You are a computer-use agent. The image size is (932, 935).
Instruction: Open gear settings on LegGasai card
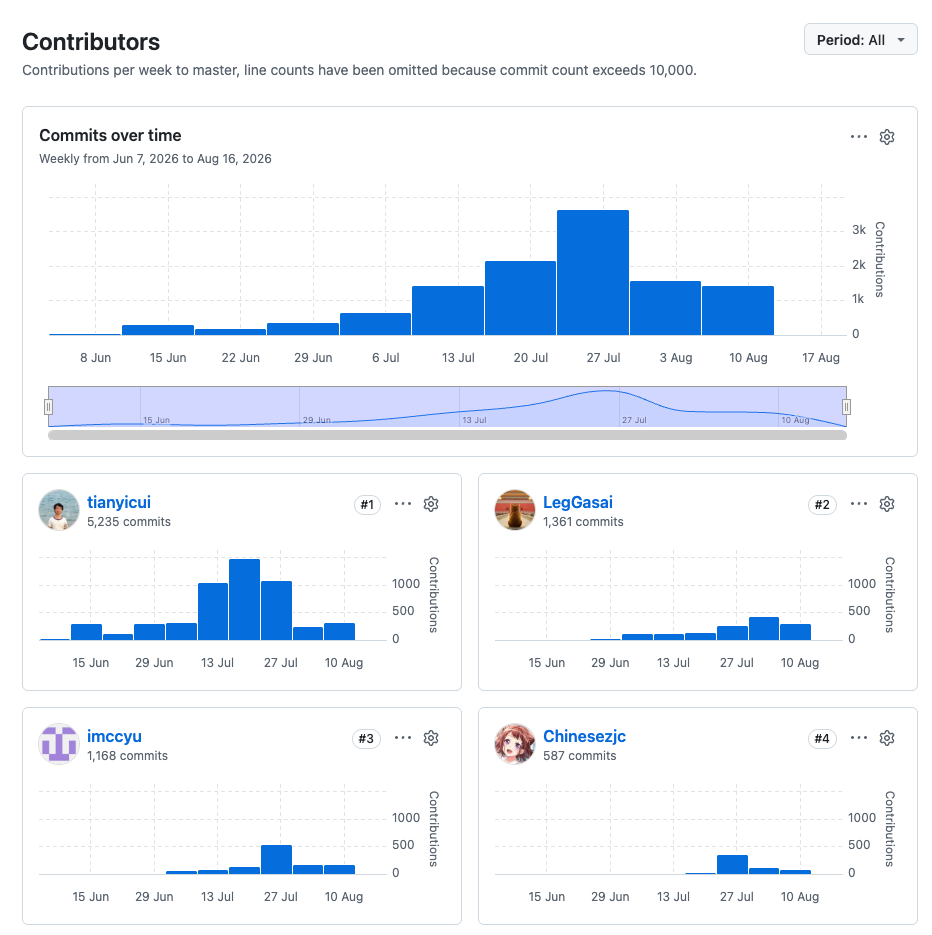point(887,504)
